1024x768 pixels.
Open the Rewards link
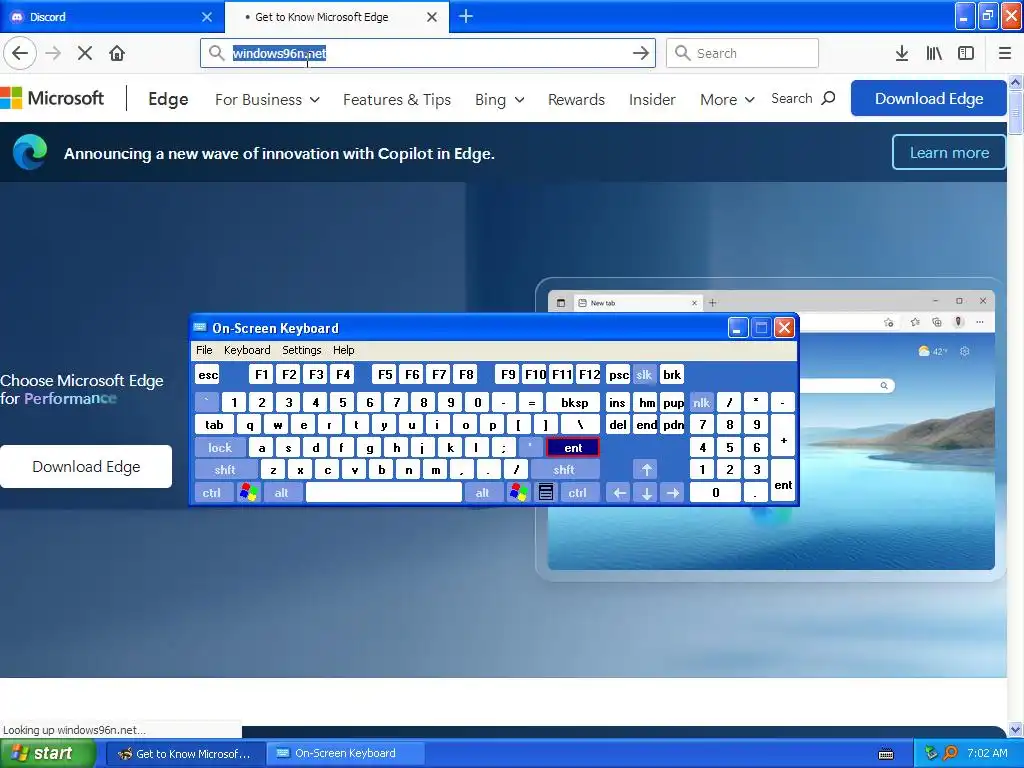pyautogui.click(x=576, y=99)
